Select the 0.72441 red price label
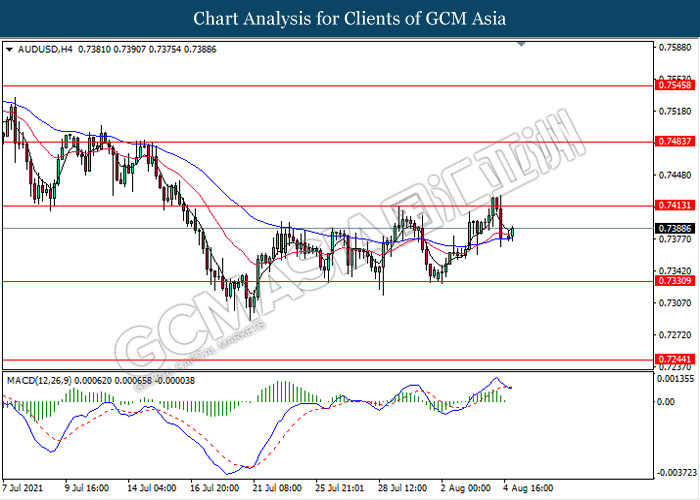 (674, 359)
